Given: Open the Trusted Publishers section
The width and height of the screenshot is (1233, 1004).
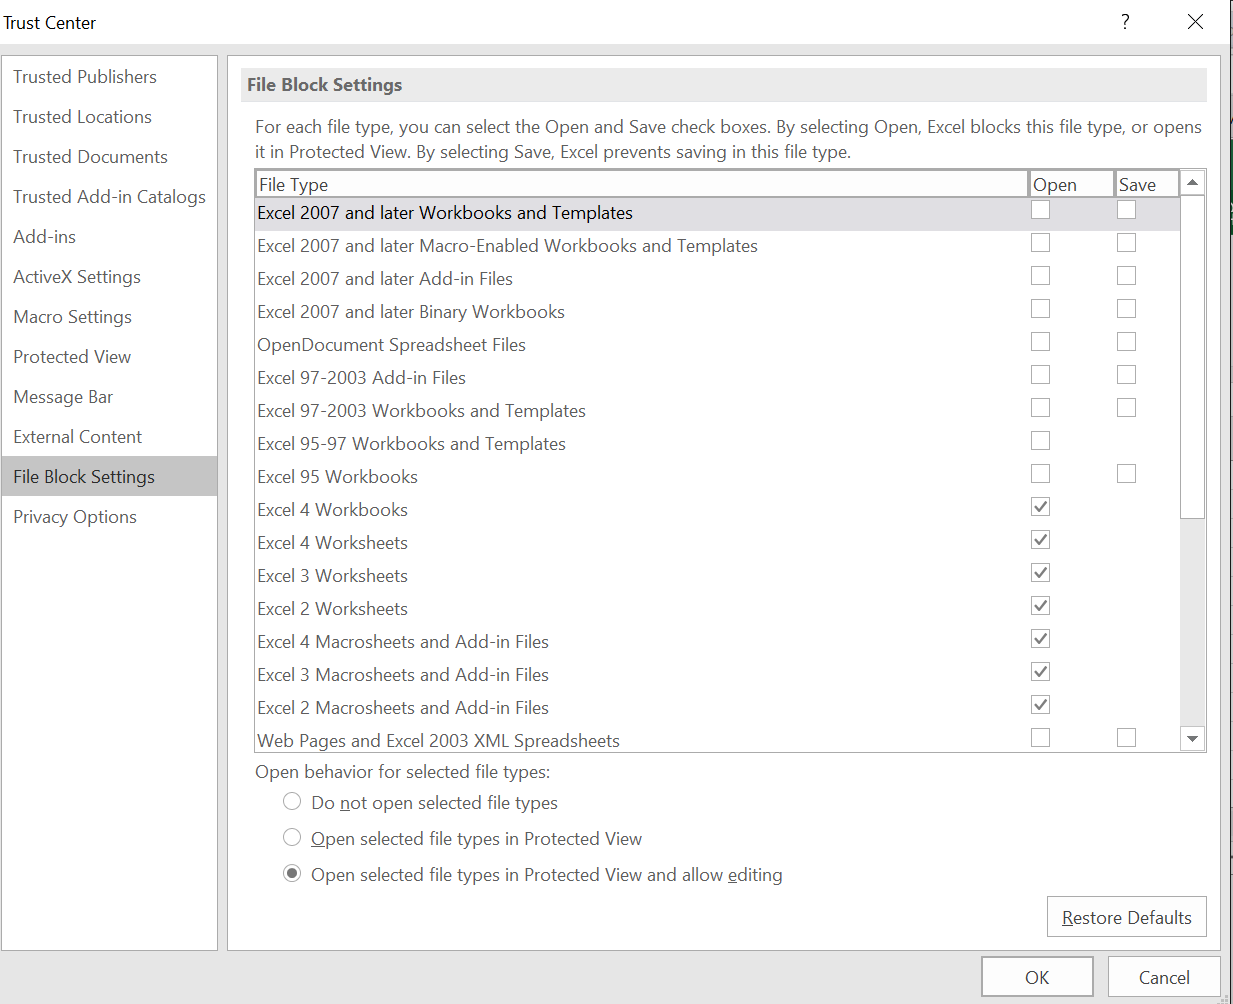Looking at the screenshot, I should [x=109, y=77].
